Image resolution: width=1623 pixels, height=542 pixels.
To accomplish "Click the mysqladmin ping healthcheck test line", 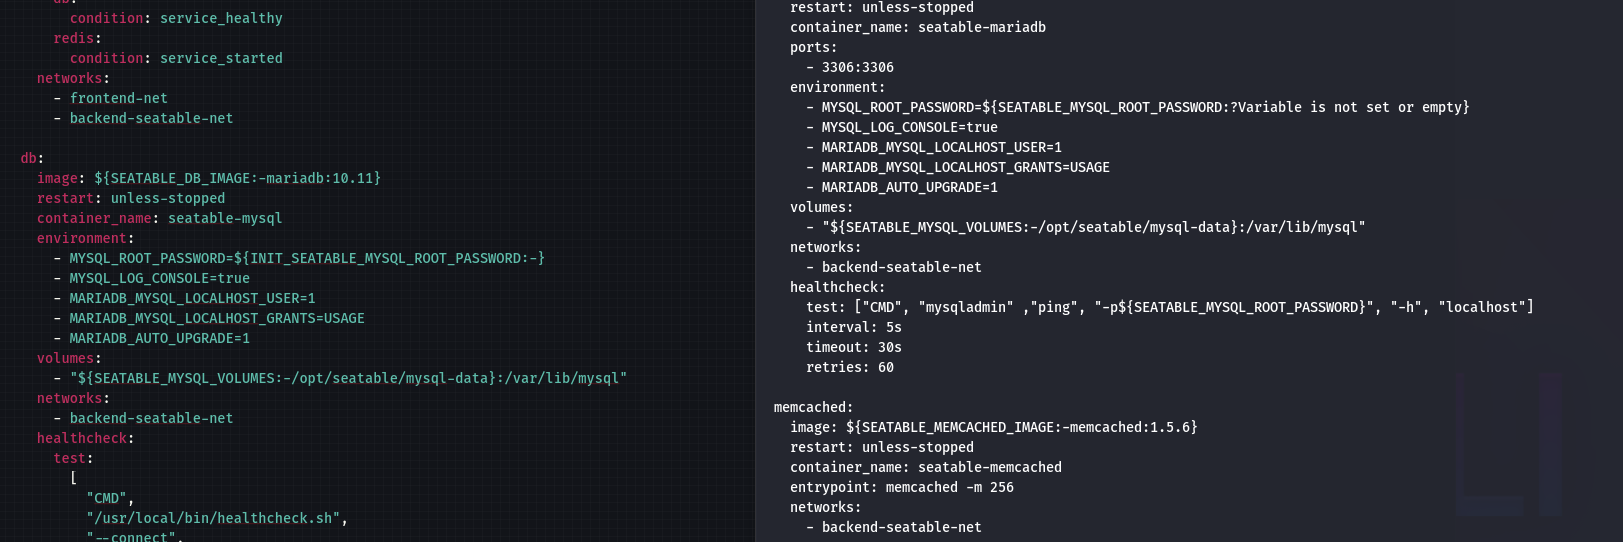I will [x=1169, y=307].
